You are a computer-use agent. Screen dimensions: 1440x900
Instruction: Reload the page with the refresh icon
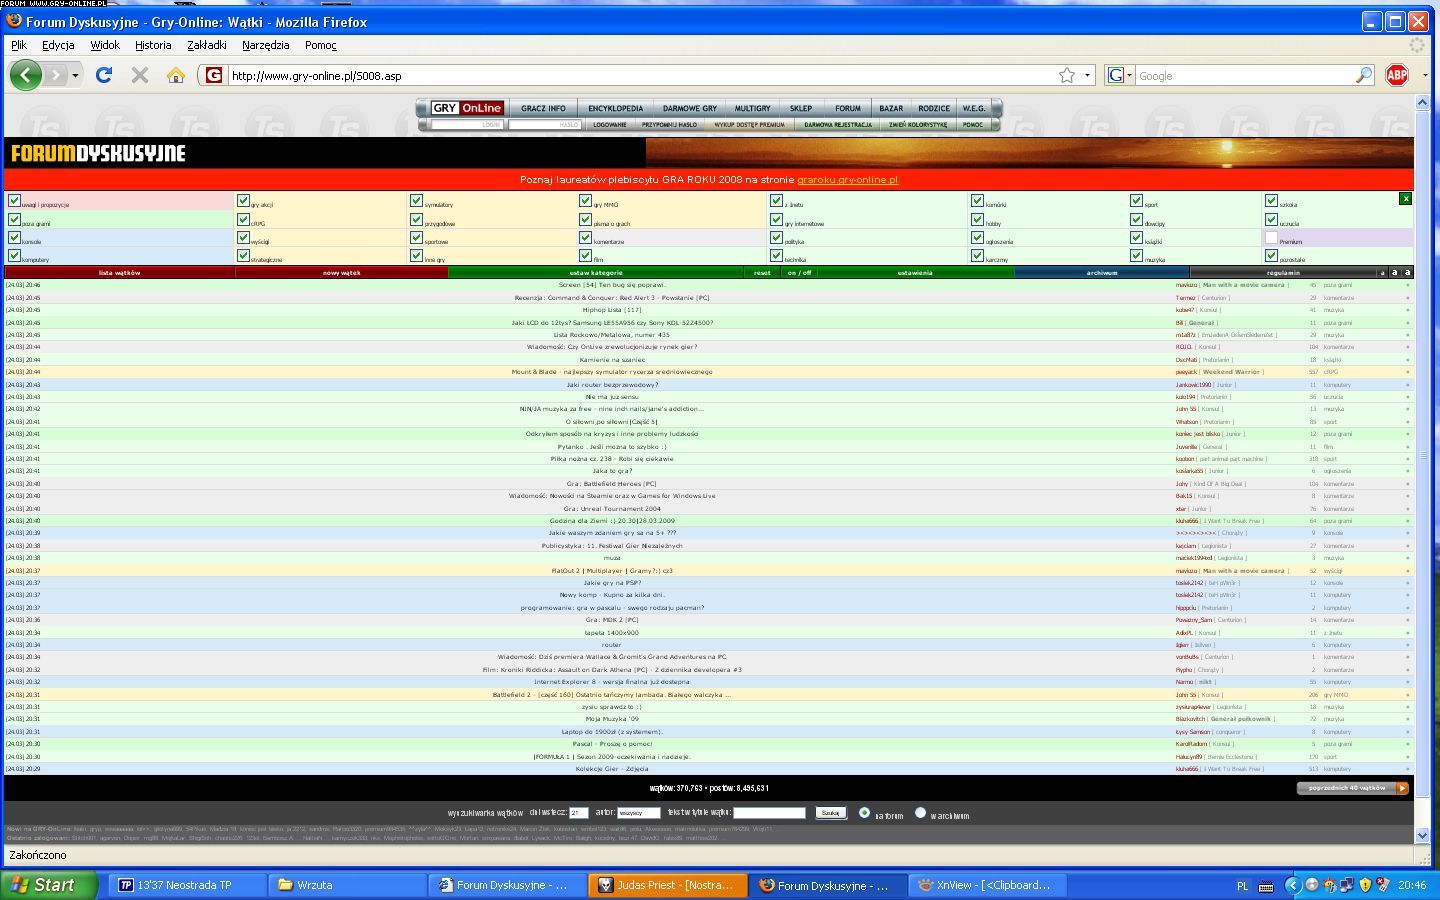point(103,75)
